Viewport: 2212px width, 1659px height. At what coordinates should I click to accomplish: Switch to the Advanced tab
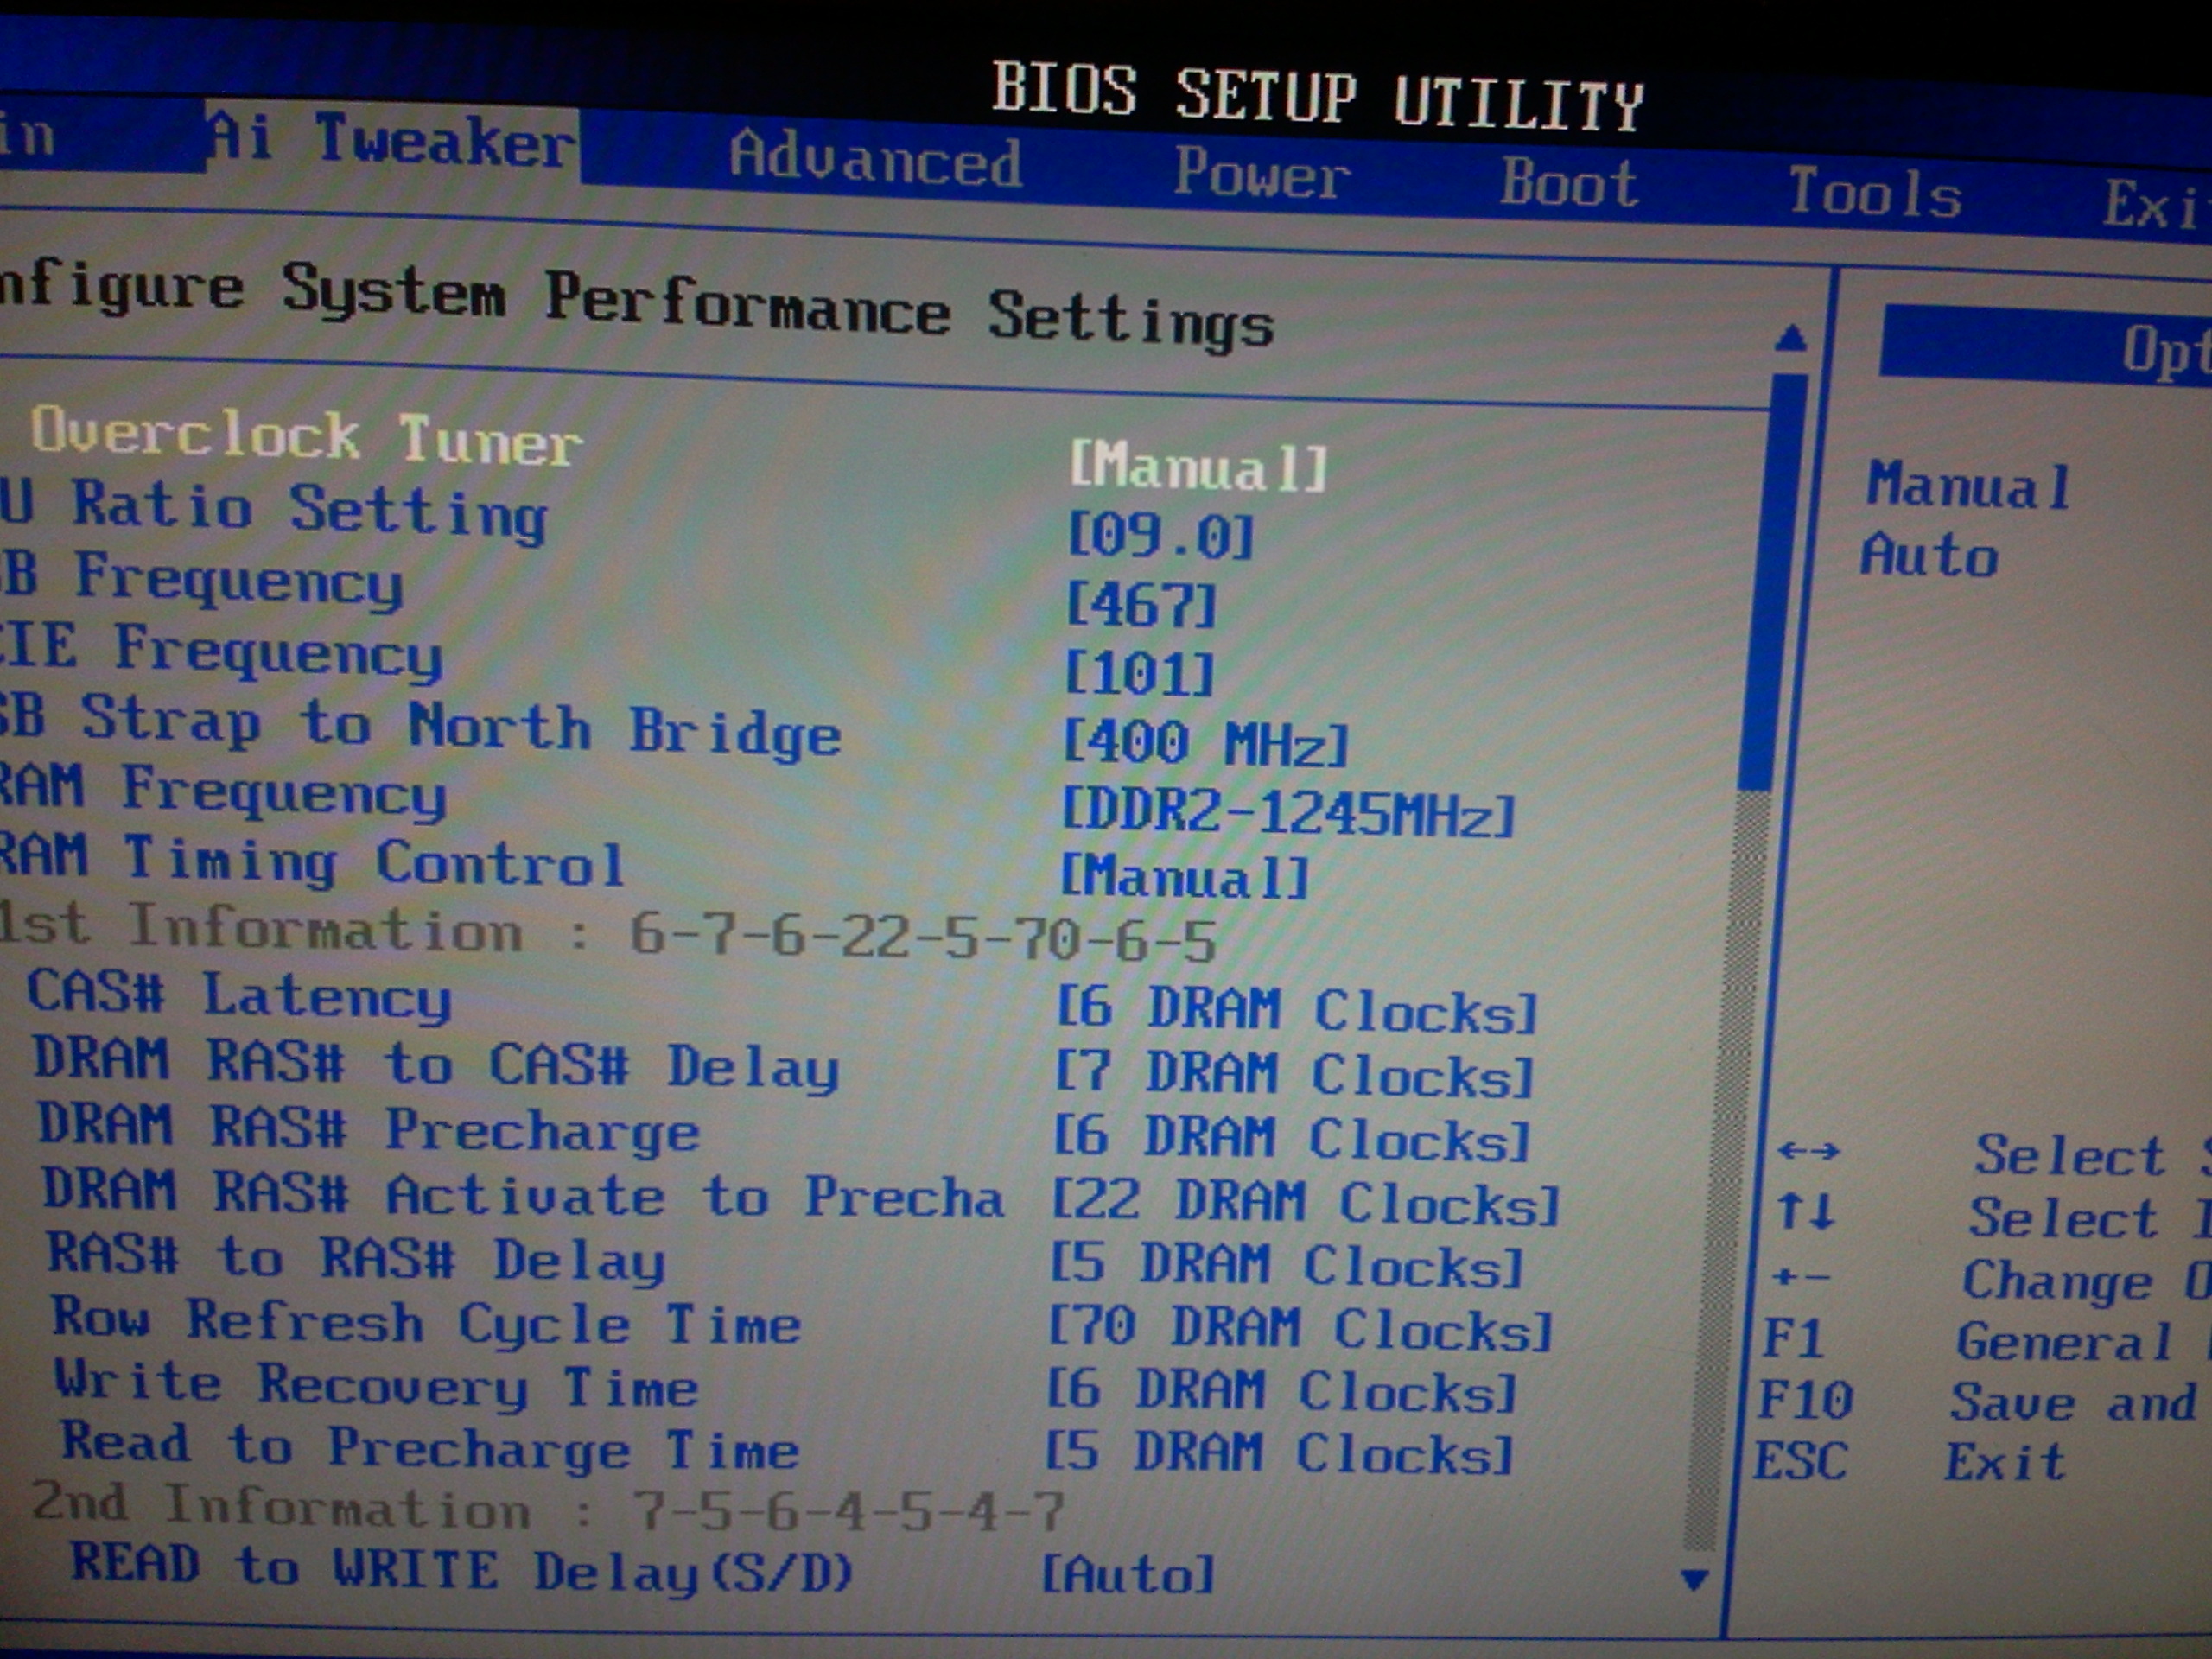tap(875, 159)
